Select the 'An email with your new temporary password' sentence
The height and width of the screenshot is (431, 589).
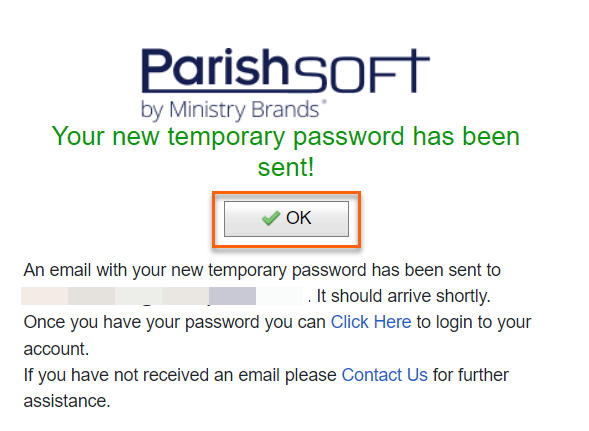point(262,270)
